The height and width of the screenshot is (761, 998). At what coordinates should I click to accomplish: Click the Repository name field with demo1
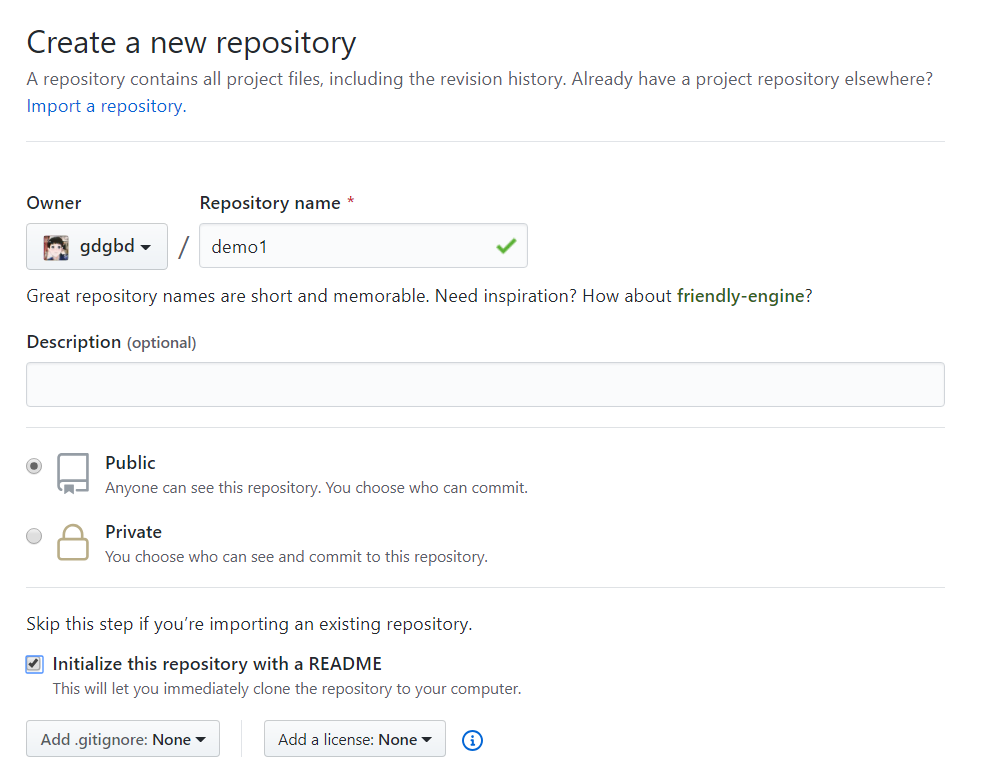click(363, 246)
